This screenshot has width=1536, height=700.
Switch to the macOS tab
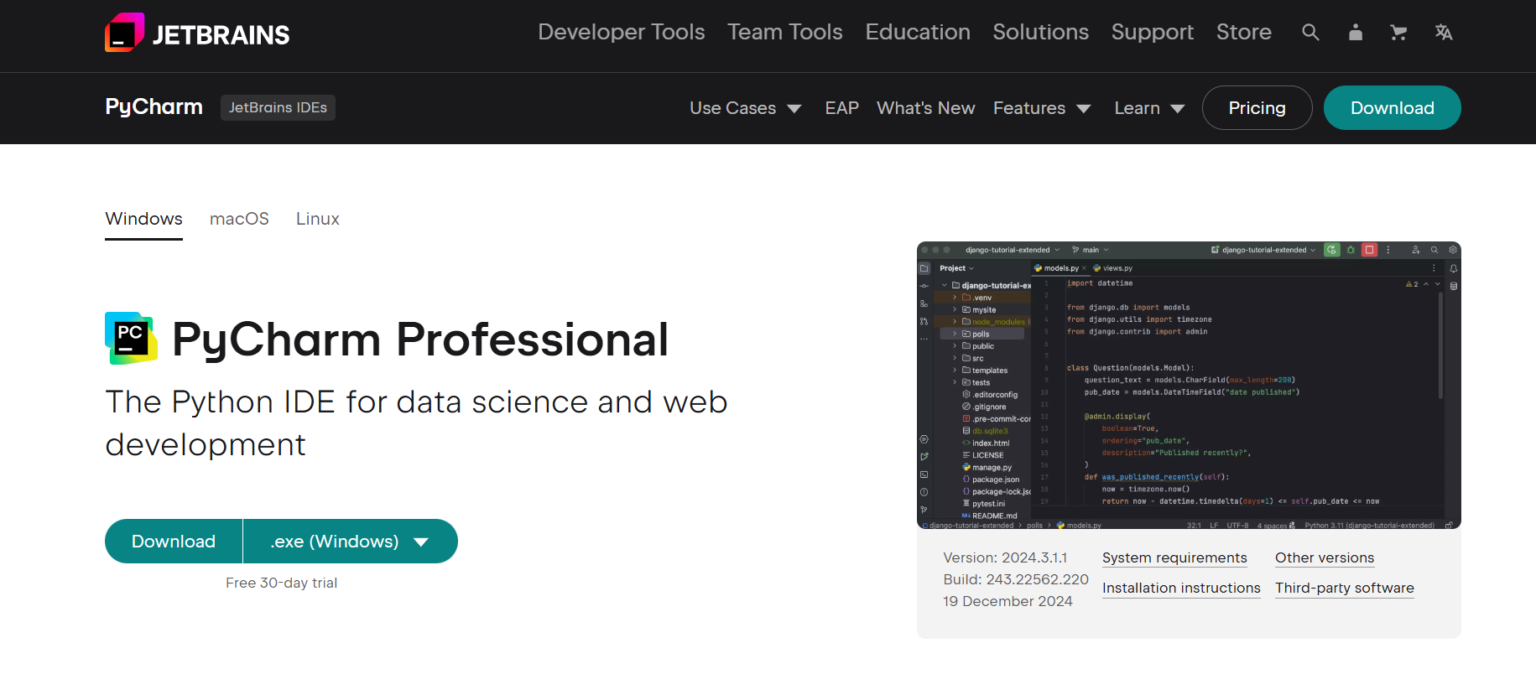[x=239, y=218]
